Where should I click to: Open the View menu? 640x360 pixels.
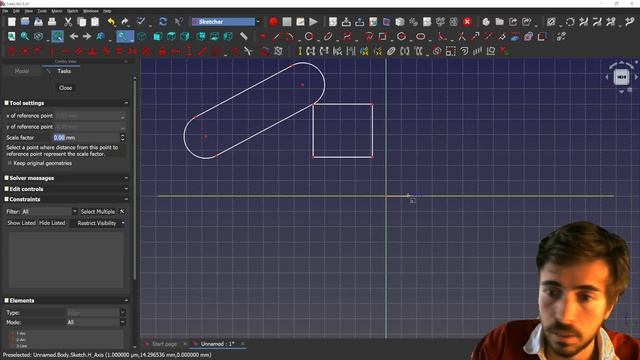(29, 11)
